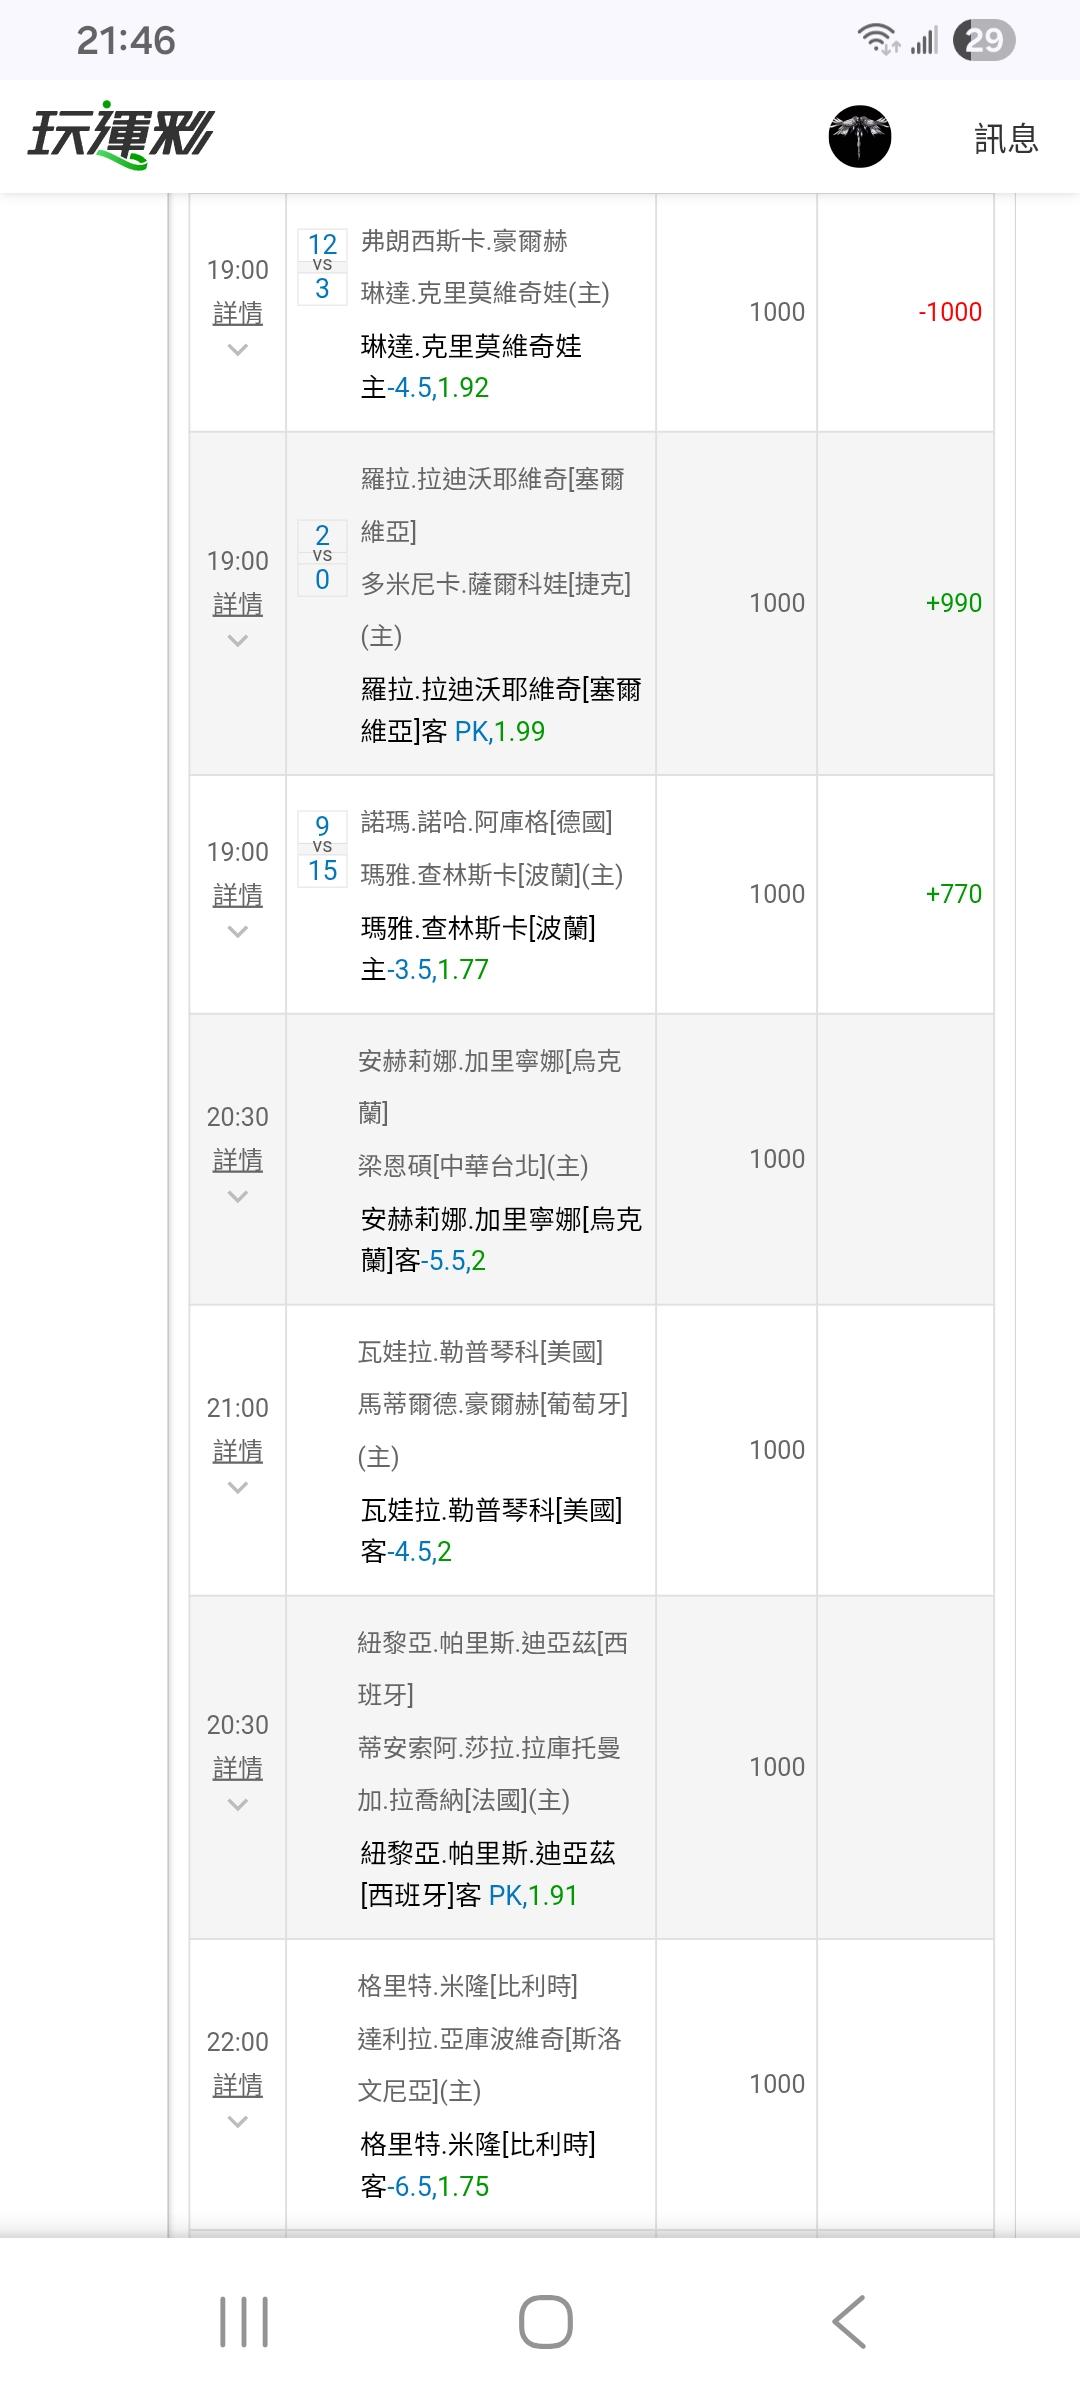The width and height of the screenshot is (1080, 2400).
Task: Expand chevron under 紐黎亞.帕里斯.迪亞茲 match details
Action: point(238,1805)
